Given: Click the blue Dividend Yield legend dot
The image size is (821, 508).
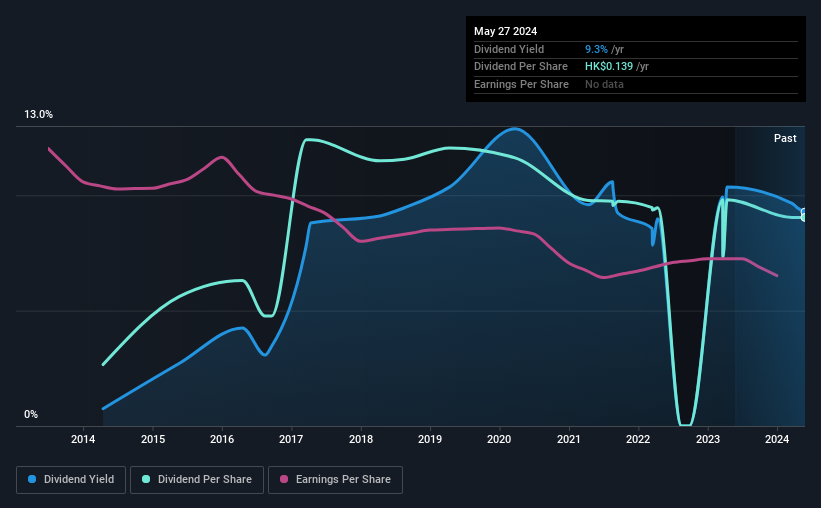Looking at the screenshot, I should pyautogui.click(x=32, y=479).
